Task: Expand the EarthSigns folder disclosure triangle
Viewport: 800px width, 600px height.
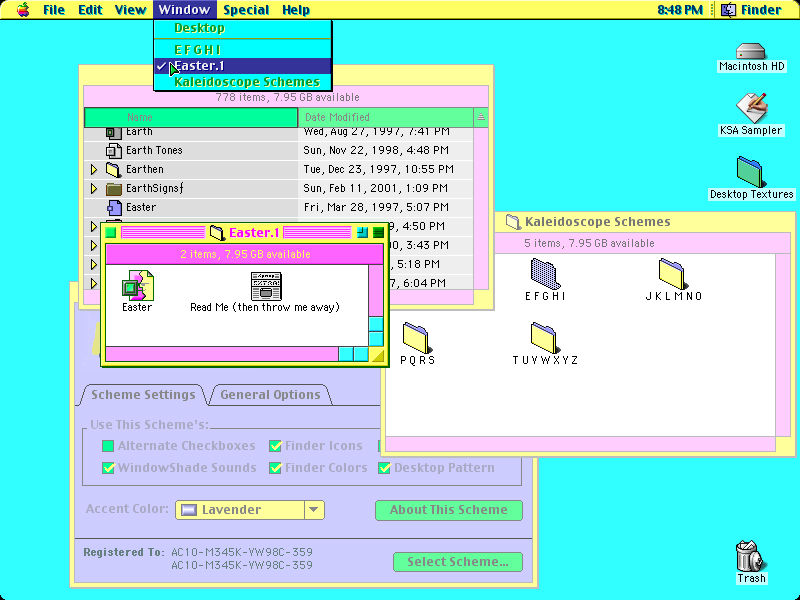Action: coord(94,189)
